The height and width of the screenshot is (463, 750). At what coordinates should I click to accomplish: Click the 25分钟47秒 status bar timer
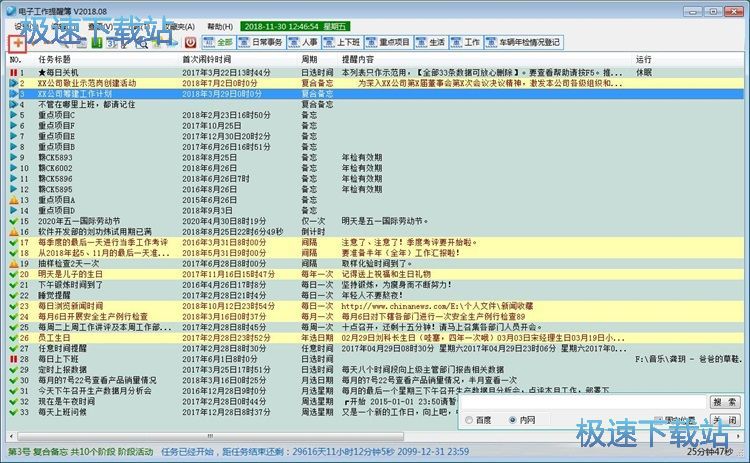710,452
